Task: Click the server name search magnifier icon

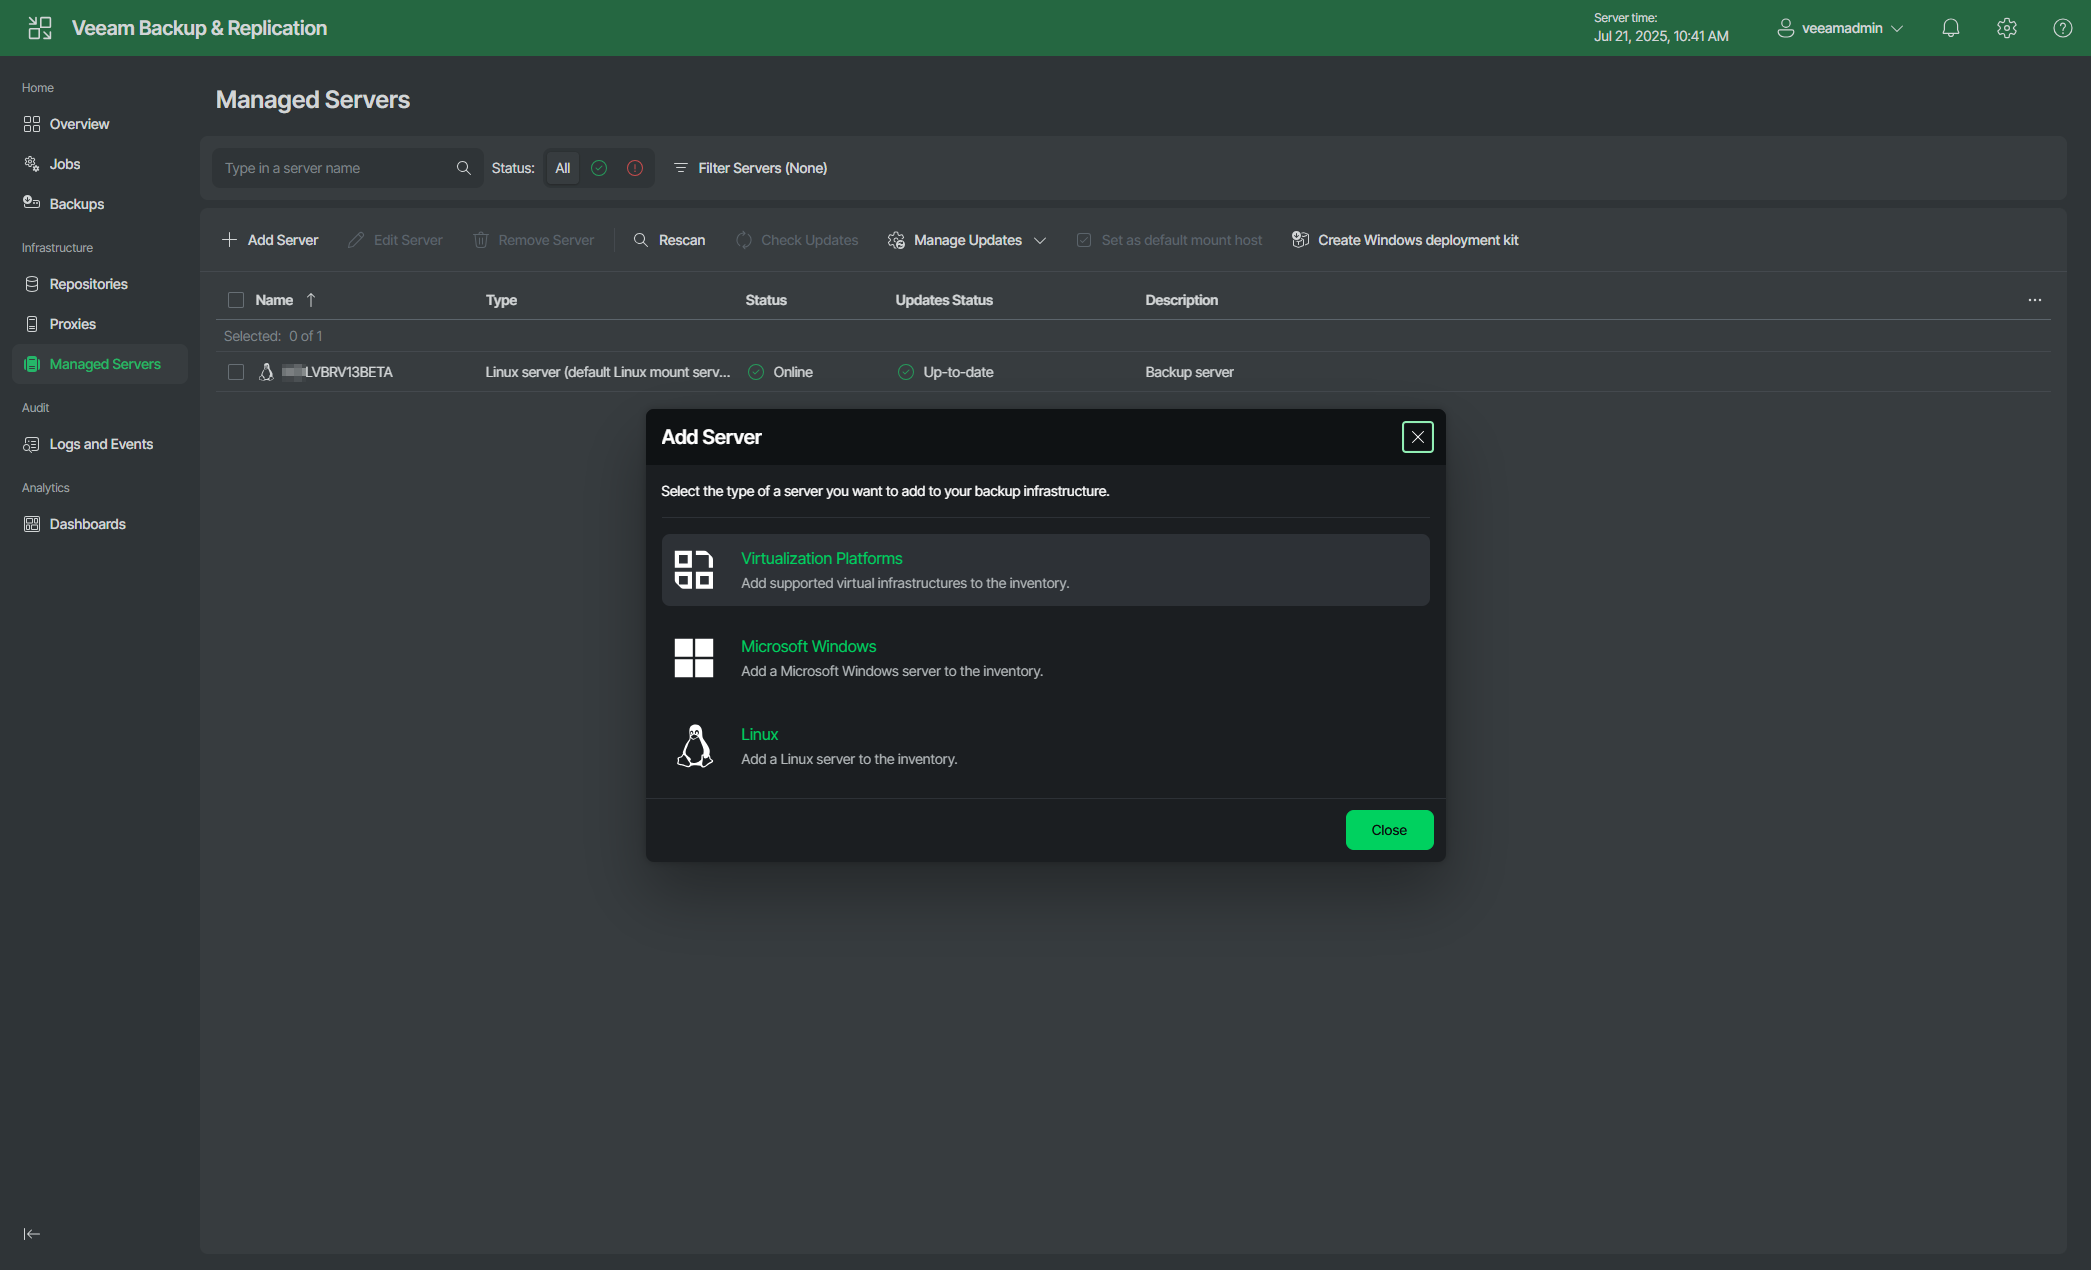Action: coord(463,168)
